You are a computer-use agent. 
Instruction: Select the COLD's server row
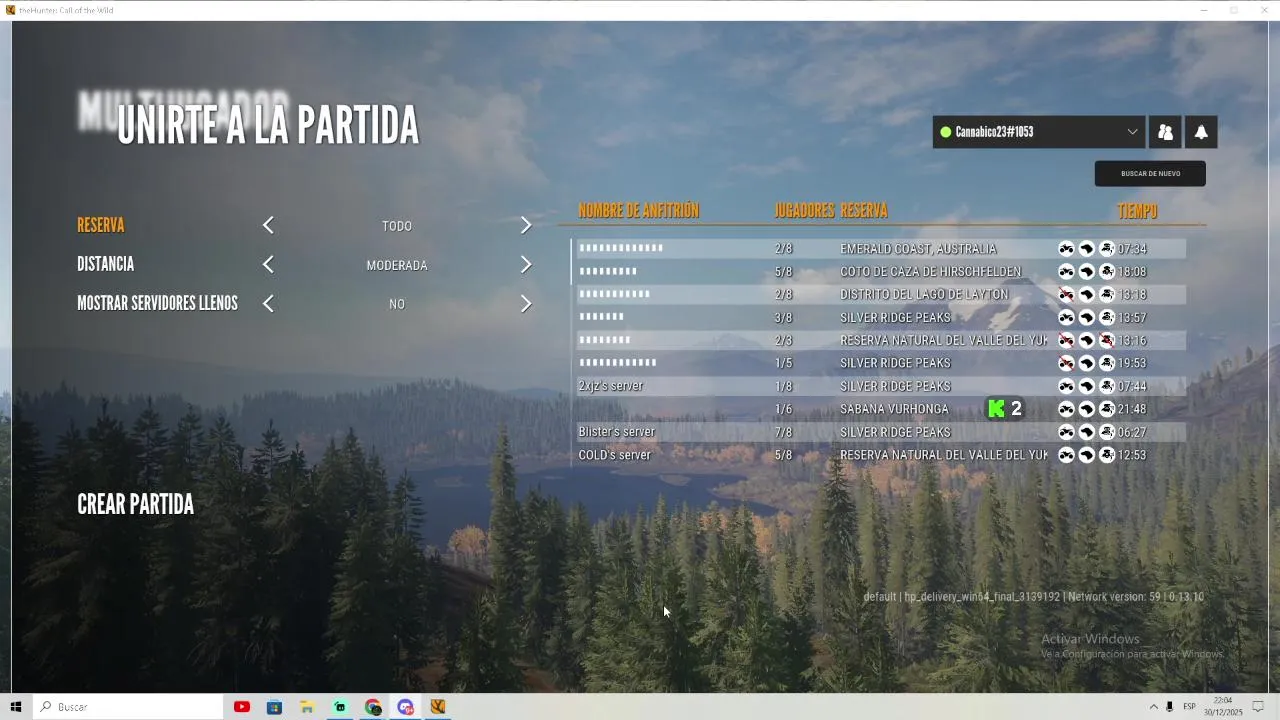coord(879,455)
